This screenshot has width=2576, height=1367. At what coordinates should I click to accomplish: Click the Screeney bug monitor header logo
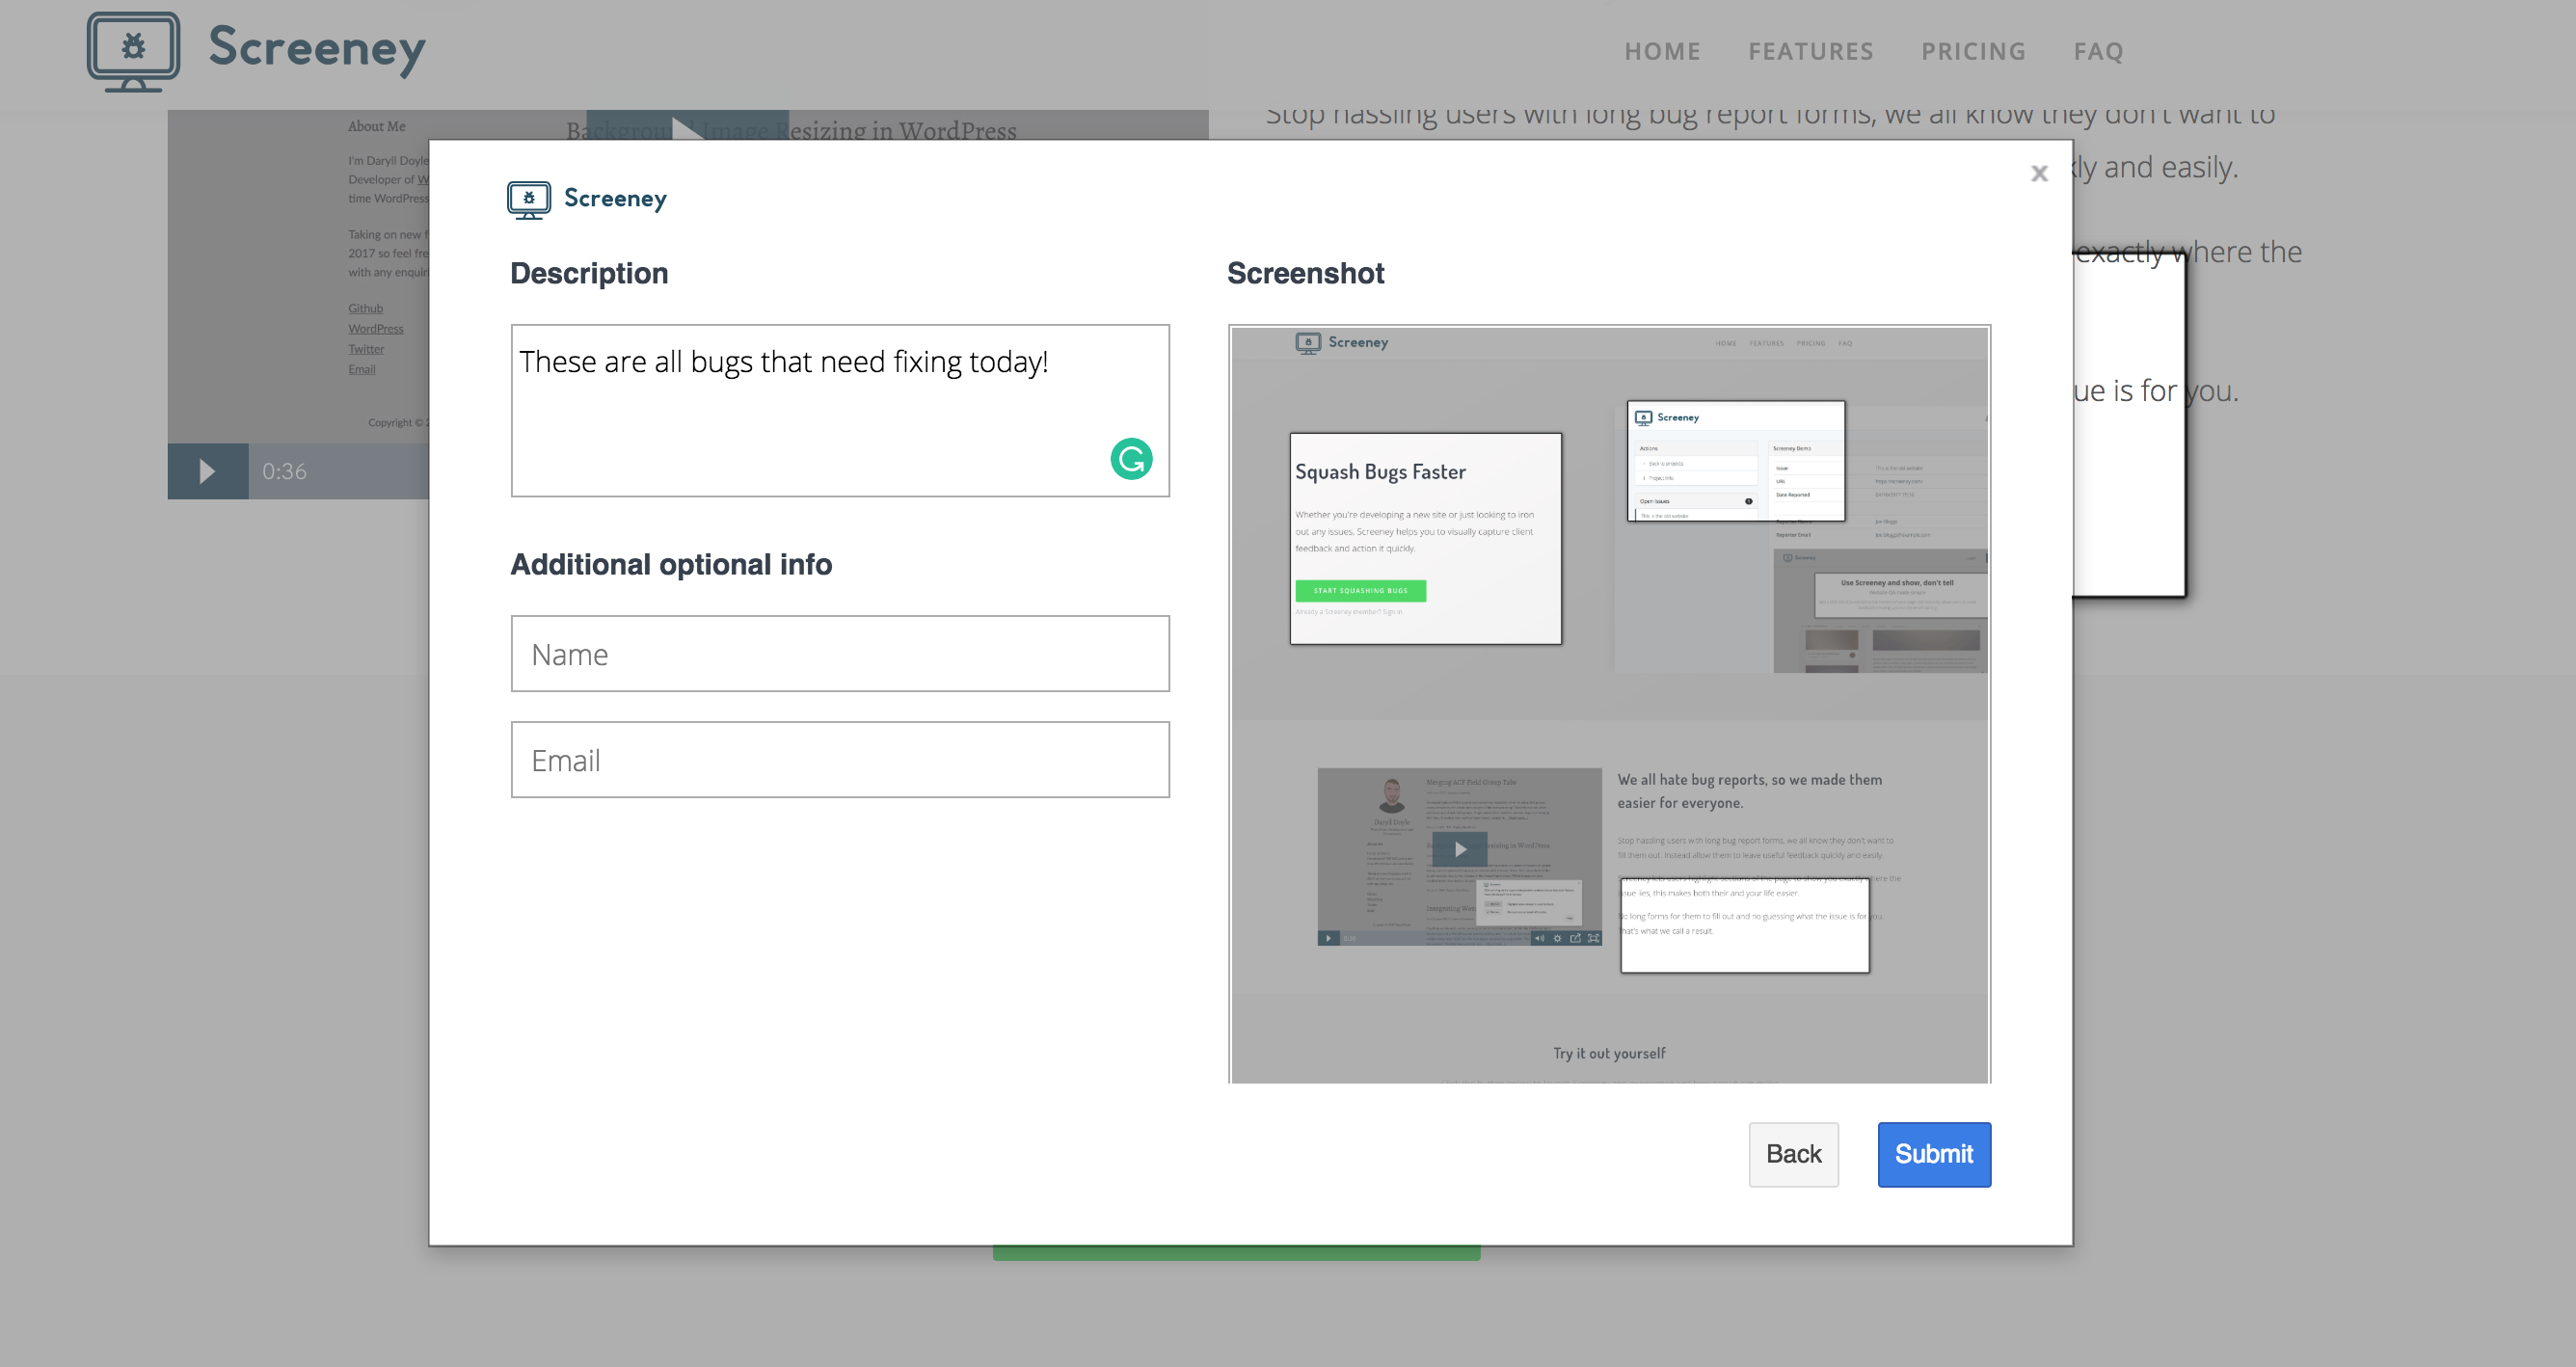pos(133,50)
